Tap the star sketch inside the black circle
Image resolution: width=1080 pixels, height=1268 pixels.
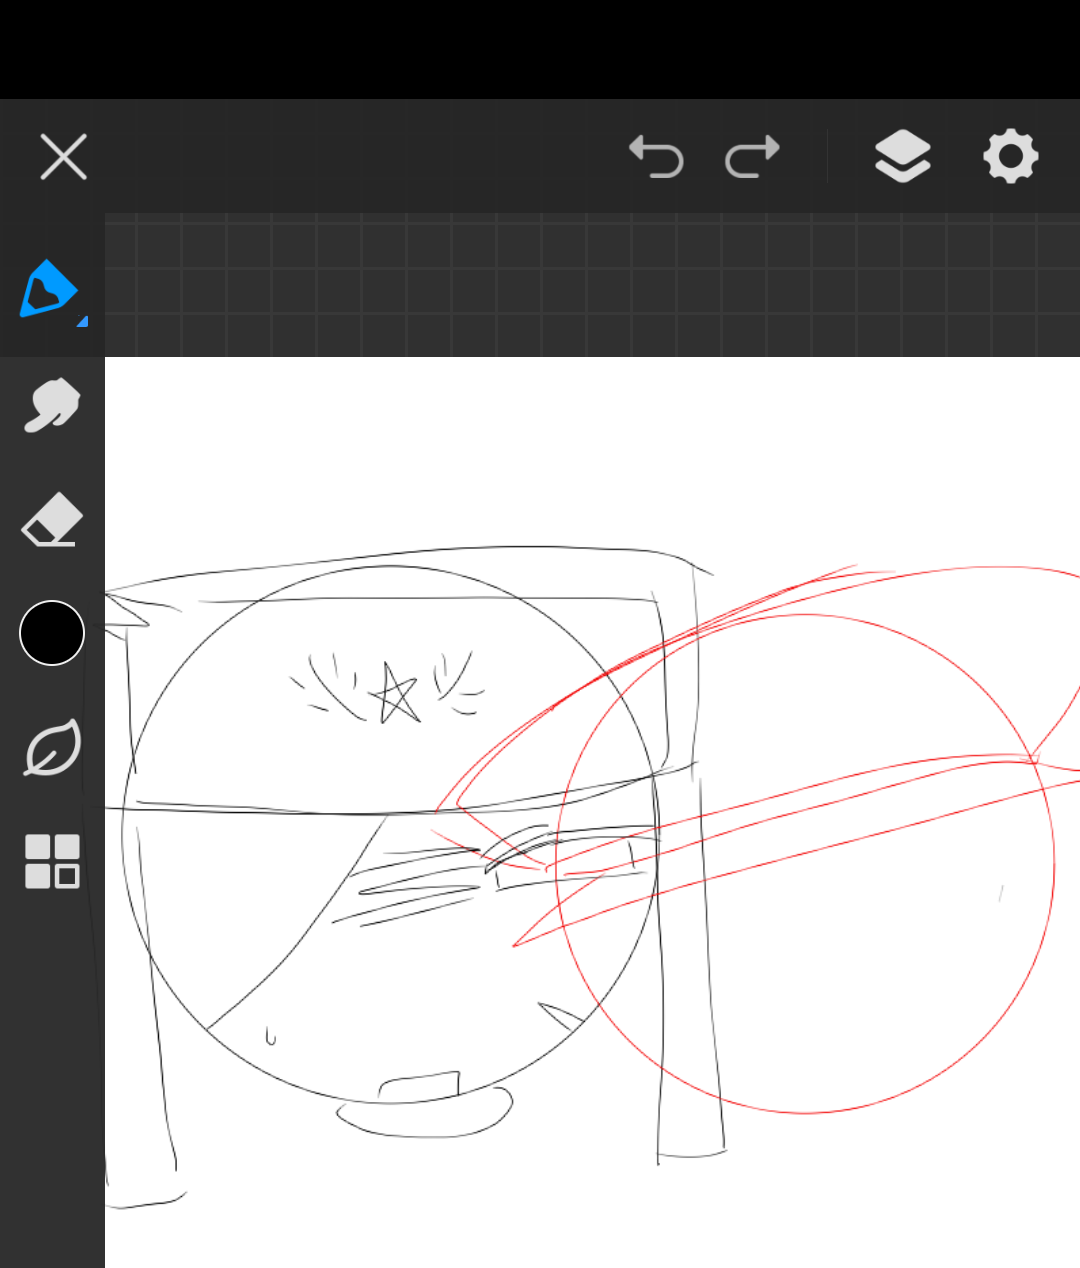click(x=396, y=693)
